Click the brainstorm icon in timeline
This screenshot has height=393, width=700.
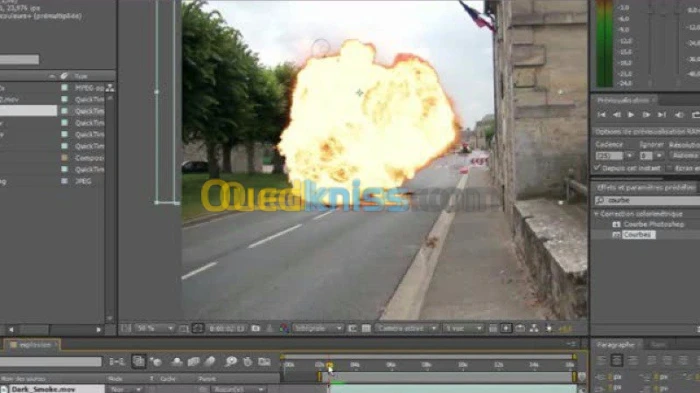230,362
